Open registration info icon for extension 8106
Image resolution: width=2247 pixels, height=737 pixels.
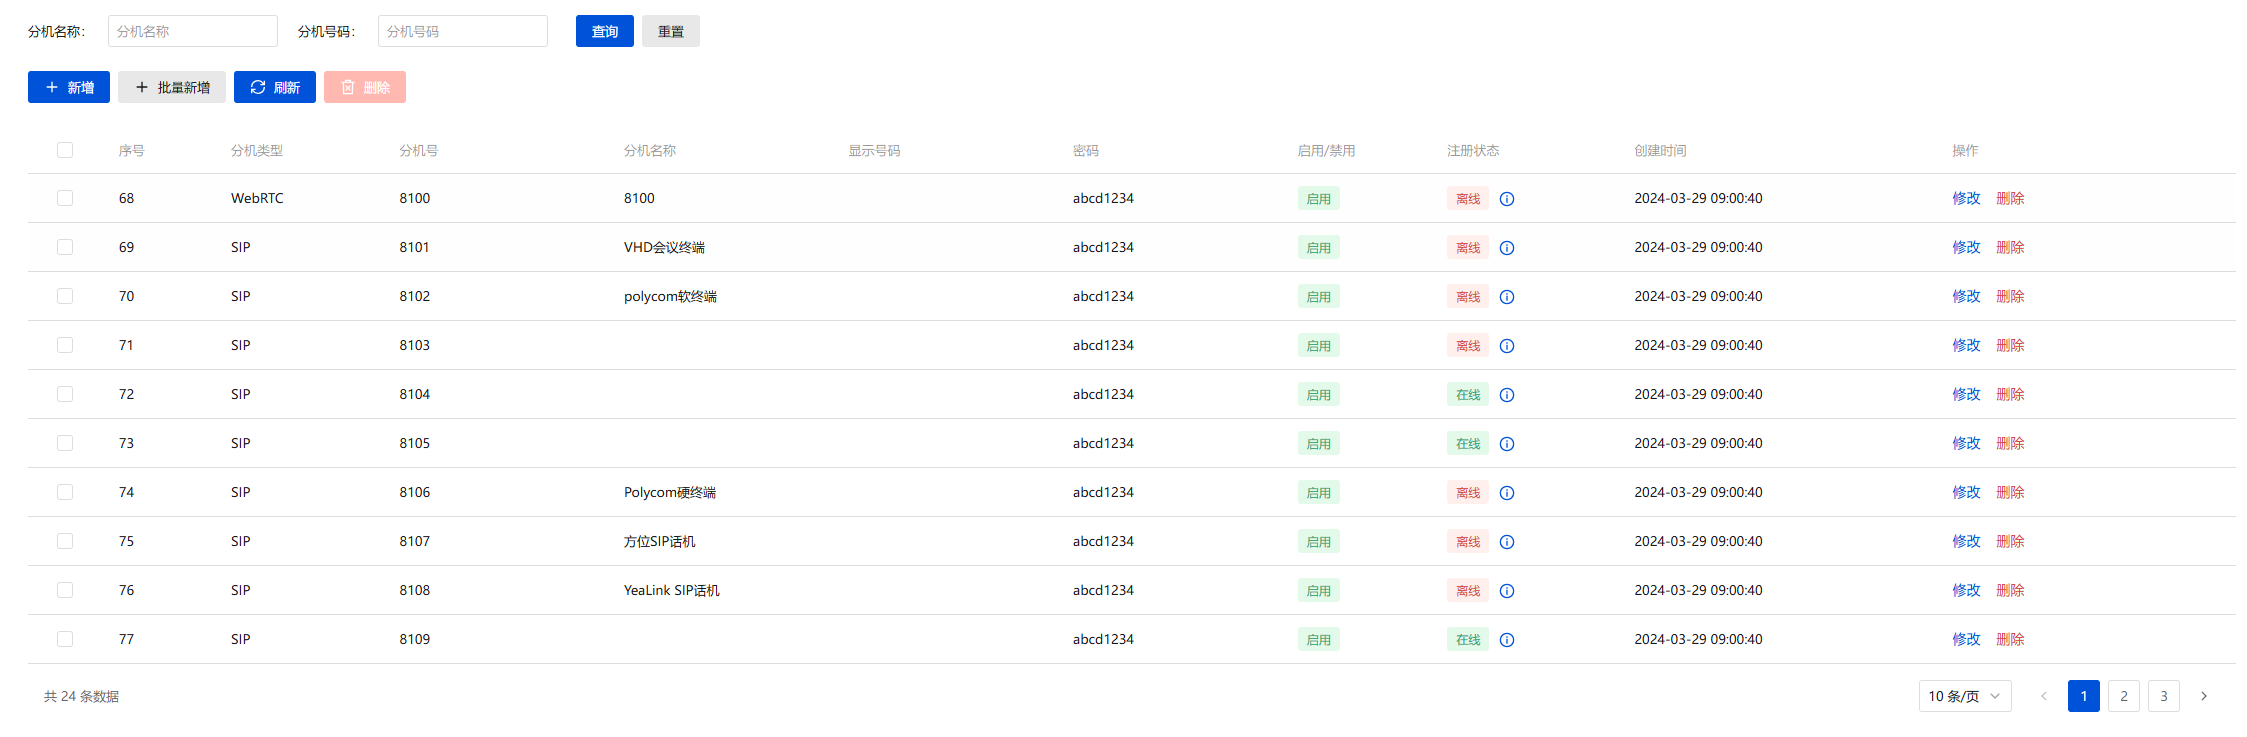pos(1506,493)
